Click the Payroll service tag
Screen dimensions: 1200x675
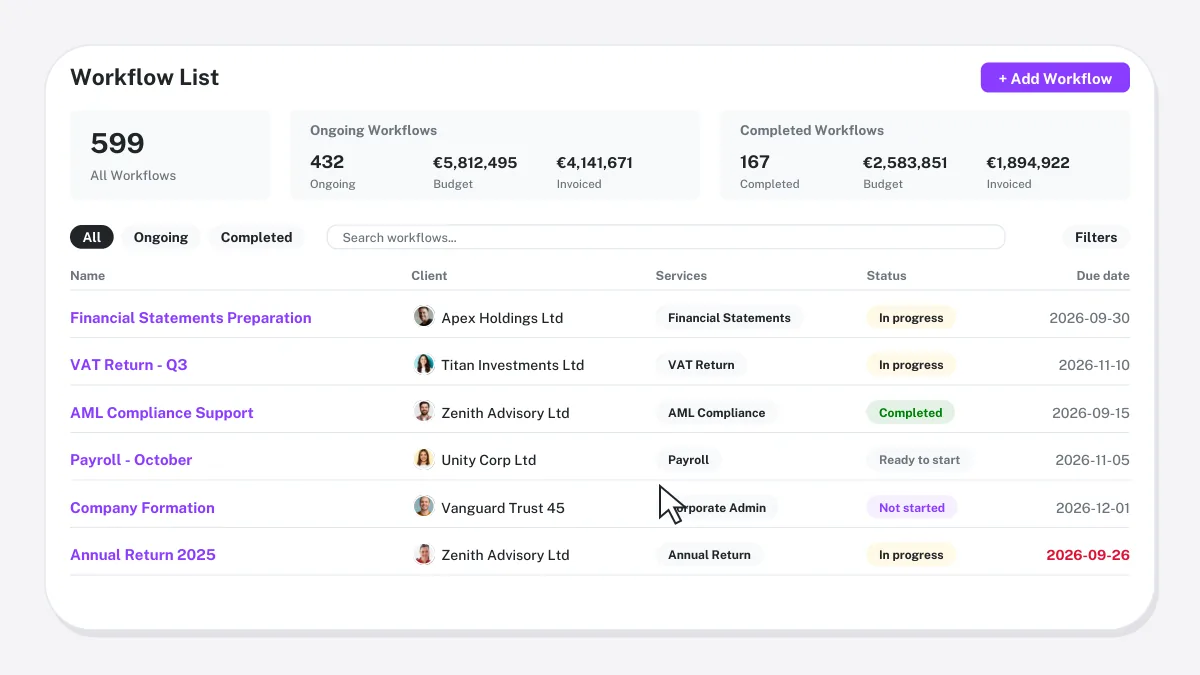688,460
